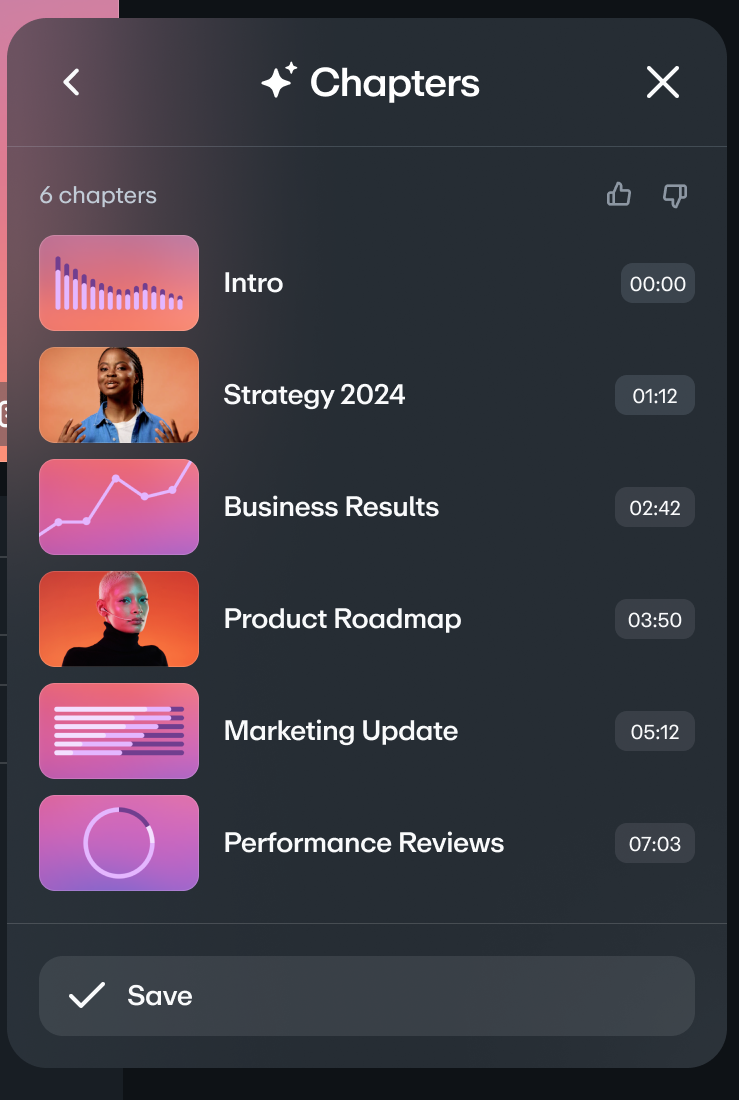
Task: Jump to the 03:50 timestamp
Action: click(655, 620)
